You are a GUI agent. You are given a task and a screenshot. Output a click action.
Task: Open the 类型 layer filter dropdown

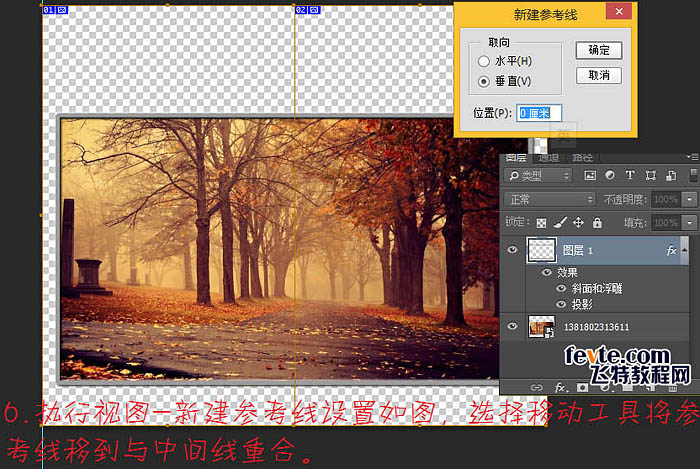pyautogui.click(x=538, y=176)
